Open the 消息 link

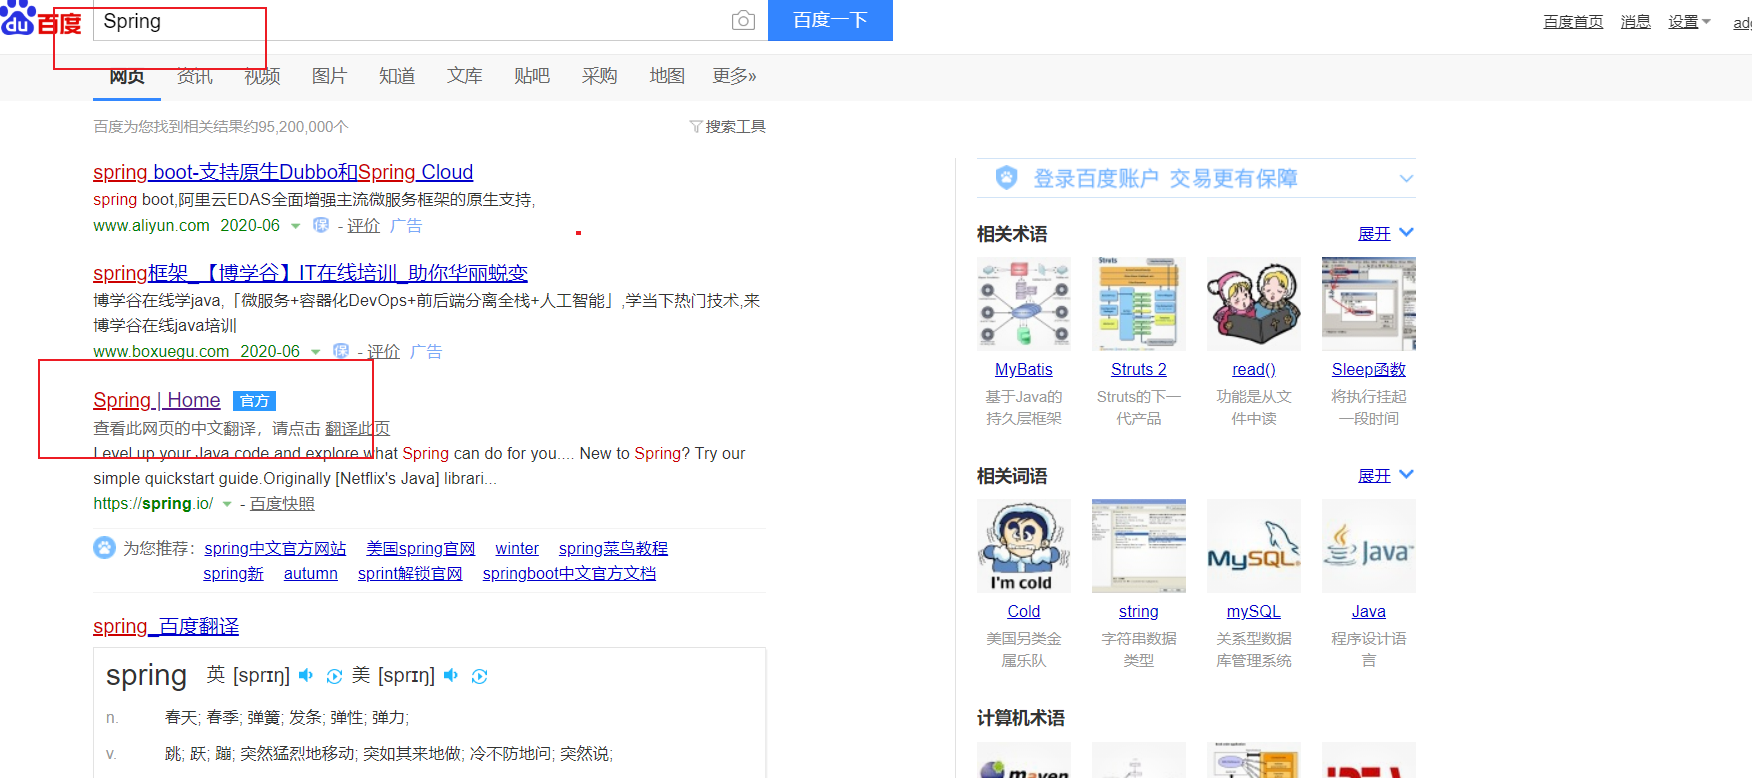coord(1636,22)
